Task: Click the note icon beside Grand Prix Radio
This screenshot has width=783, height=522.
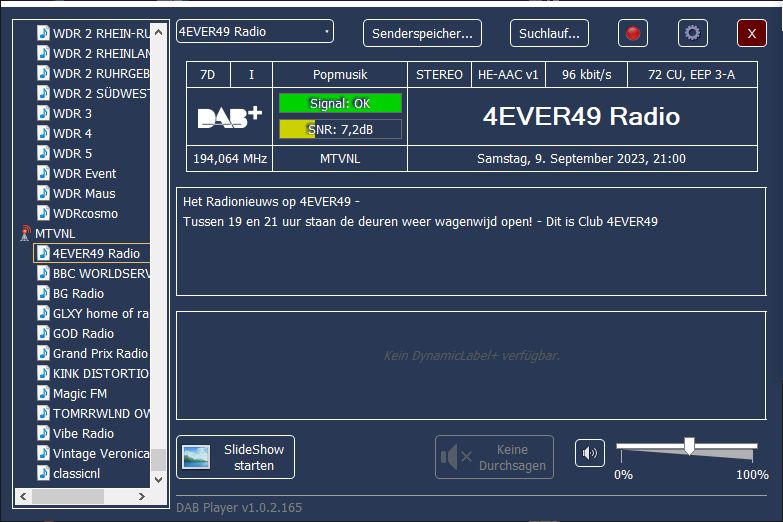Action: point(43,353)
